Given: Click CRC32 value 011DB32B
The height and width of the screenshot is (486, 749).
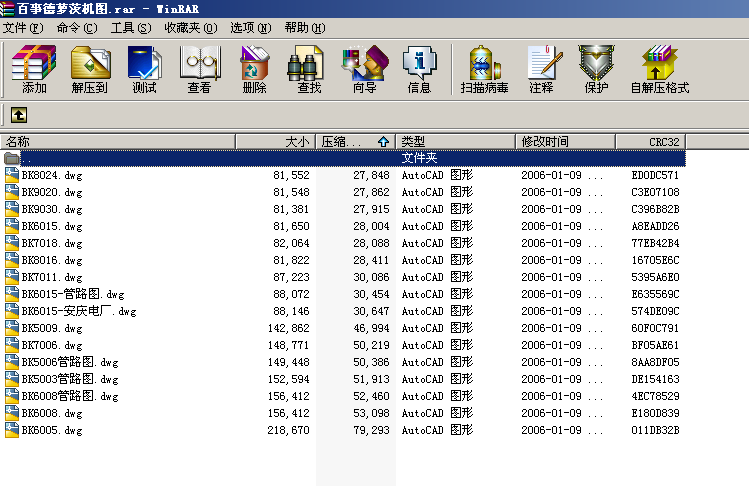Looking at the screenshot, I should (x=655, y=430).
